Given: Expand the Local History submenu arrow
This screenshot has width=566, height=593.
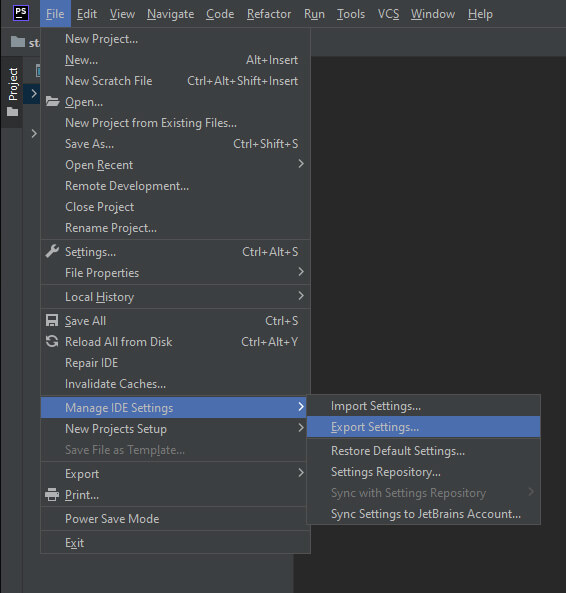Looking at the screenshot, I should coord(301,296).
